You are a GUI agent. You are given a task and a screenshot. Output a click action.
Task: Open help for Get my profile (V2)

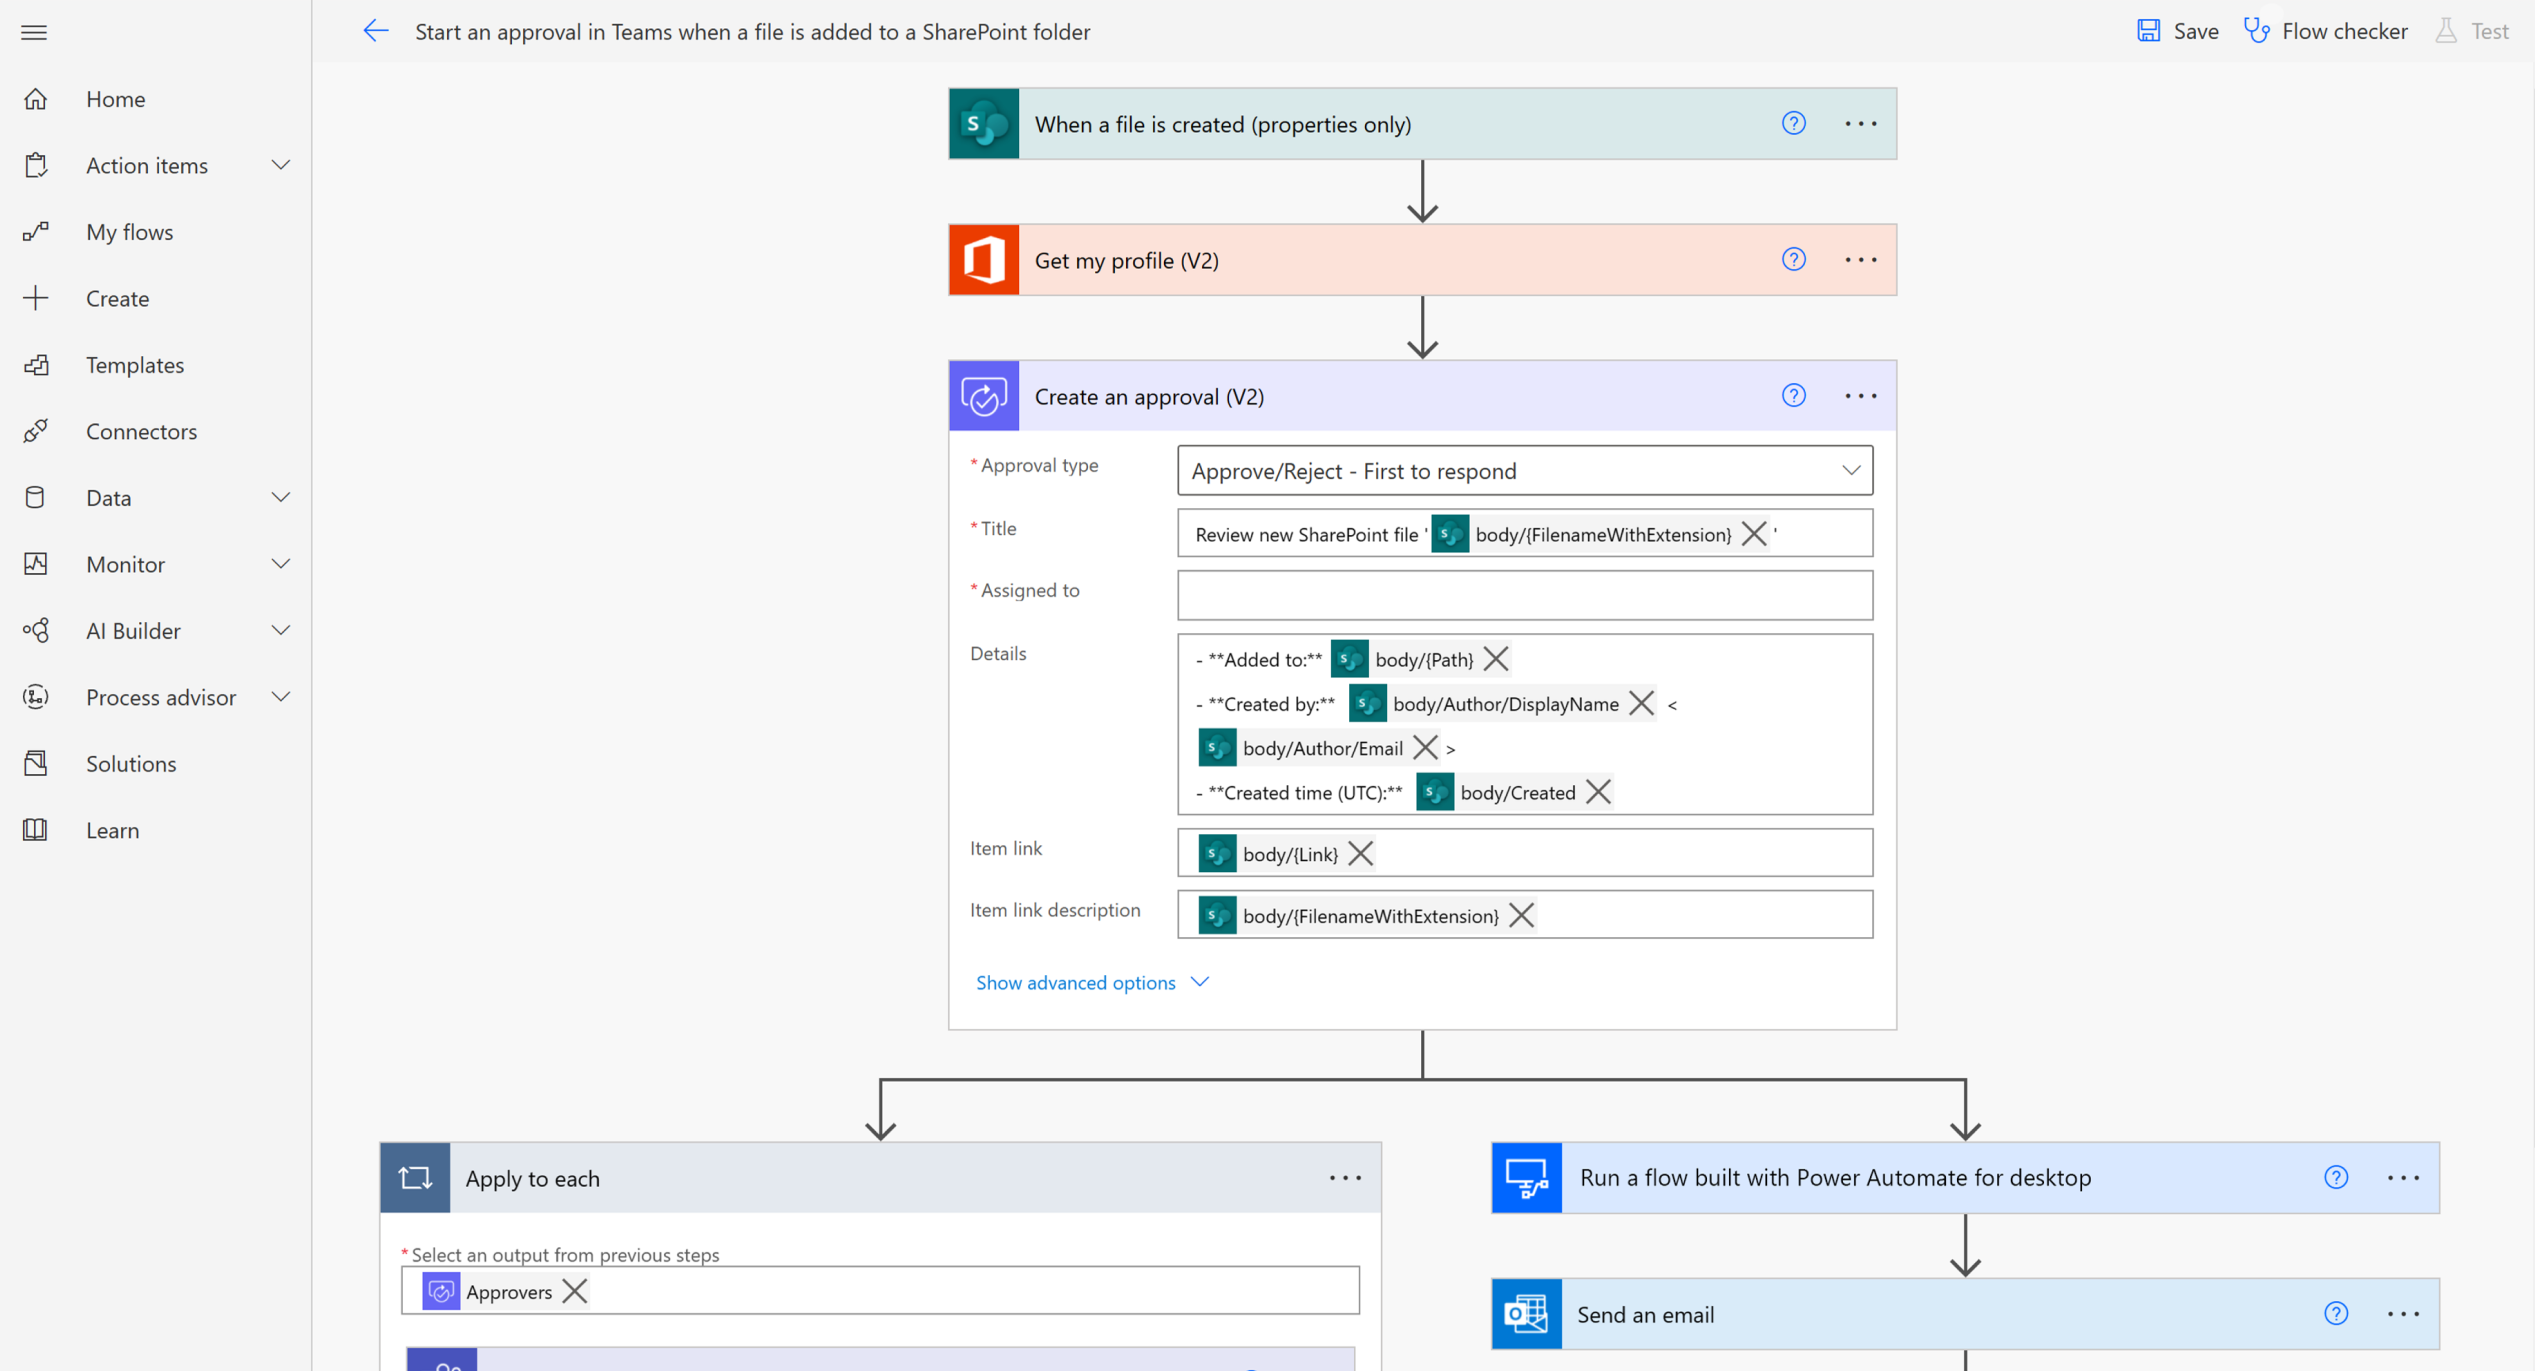[1793, 259]
